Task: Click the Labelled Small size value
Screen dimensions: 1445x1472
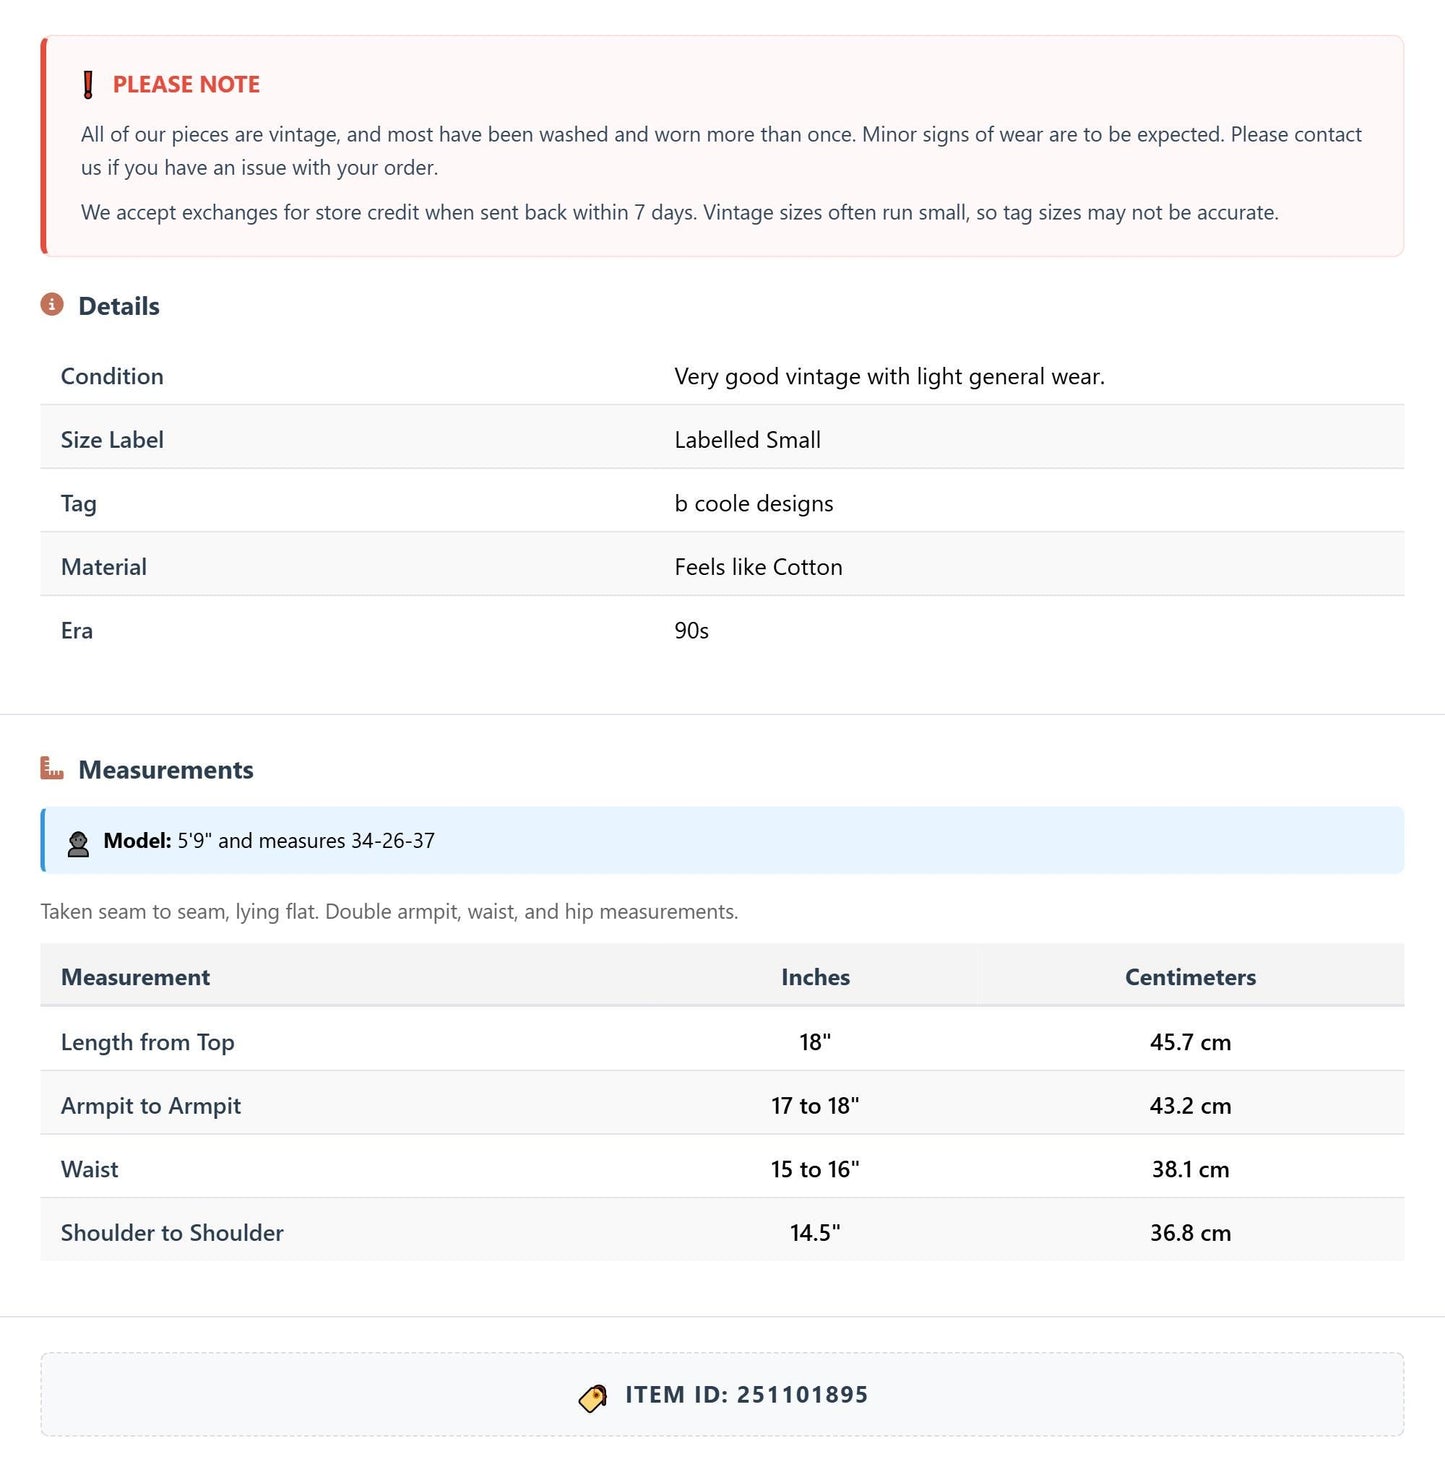Action: click(747, 440)
